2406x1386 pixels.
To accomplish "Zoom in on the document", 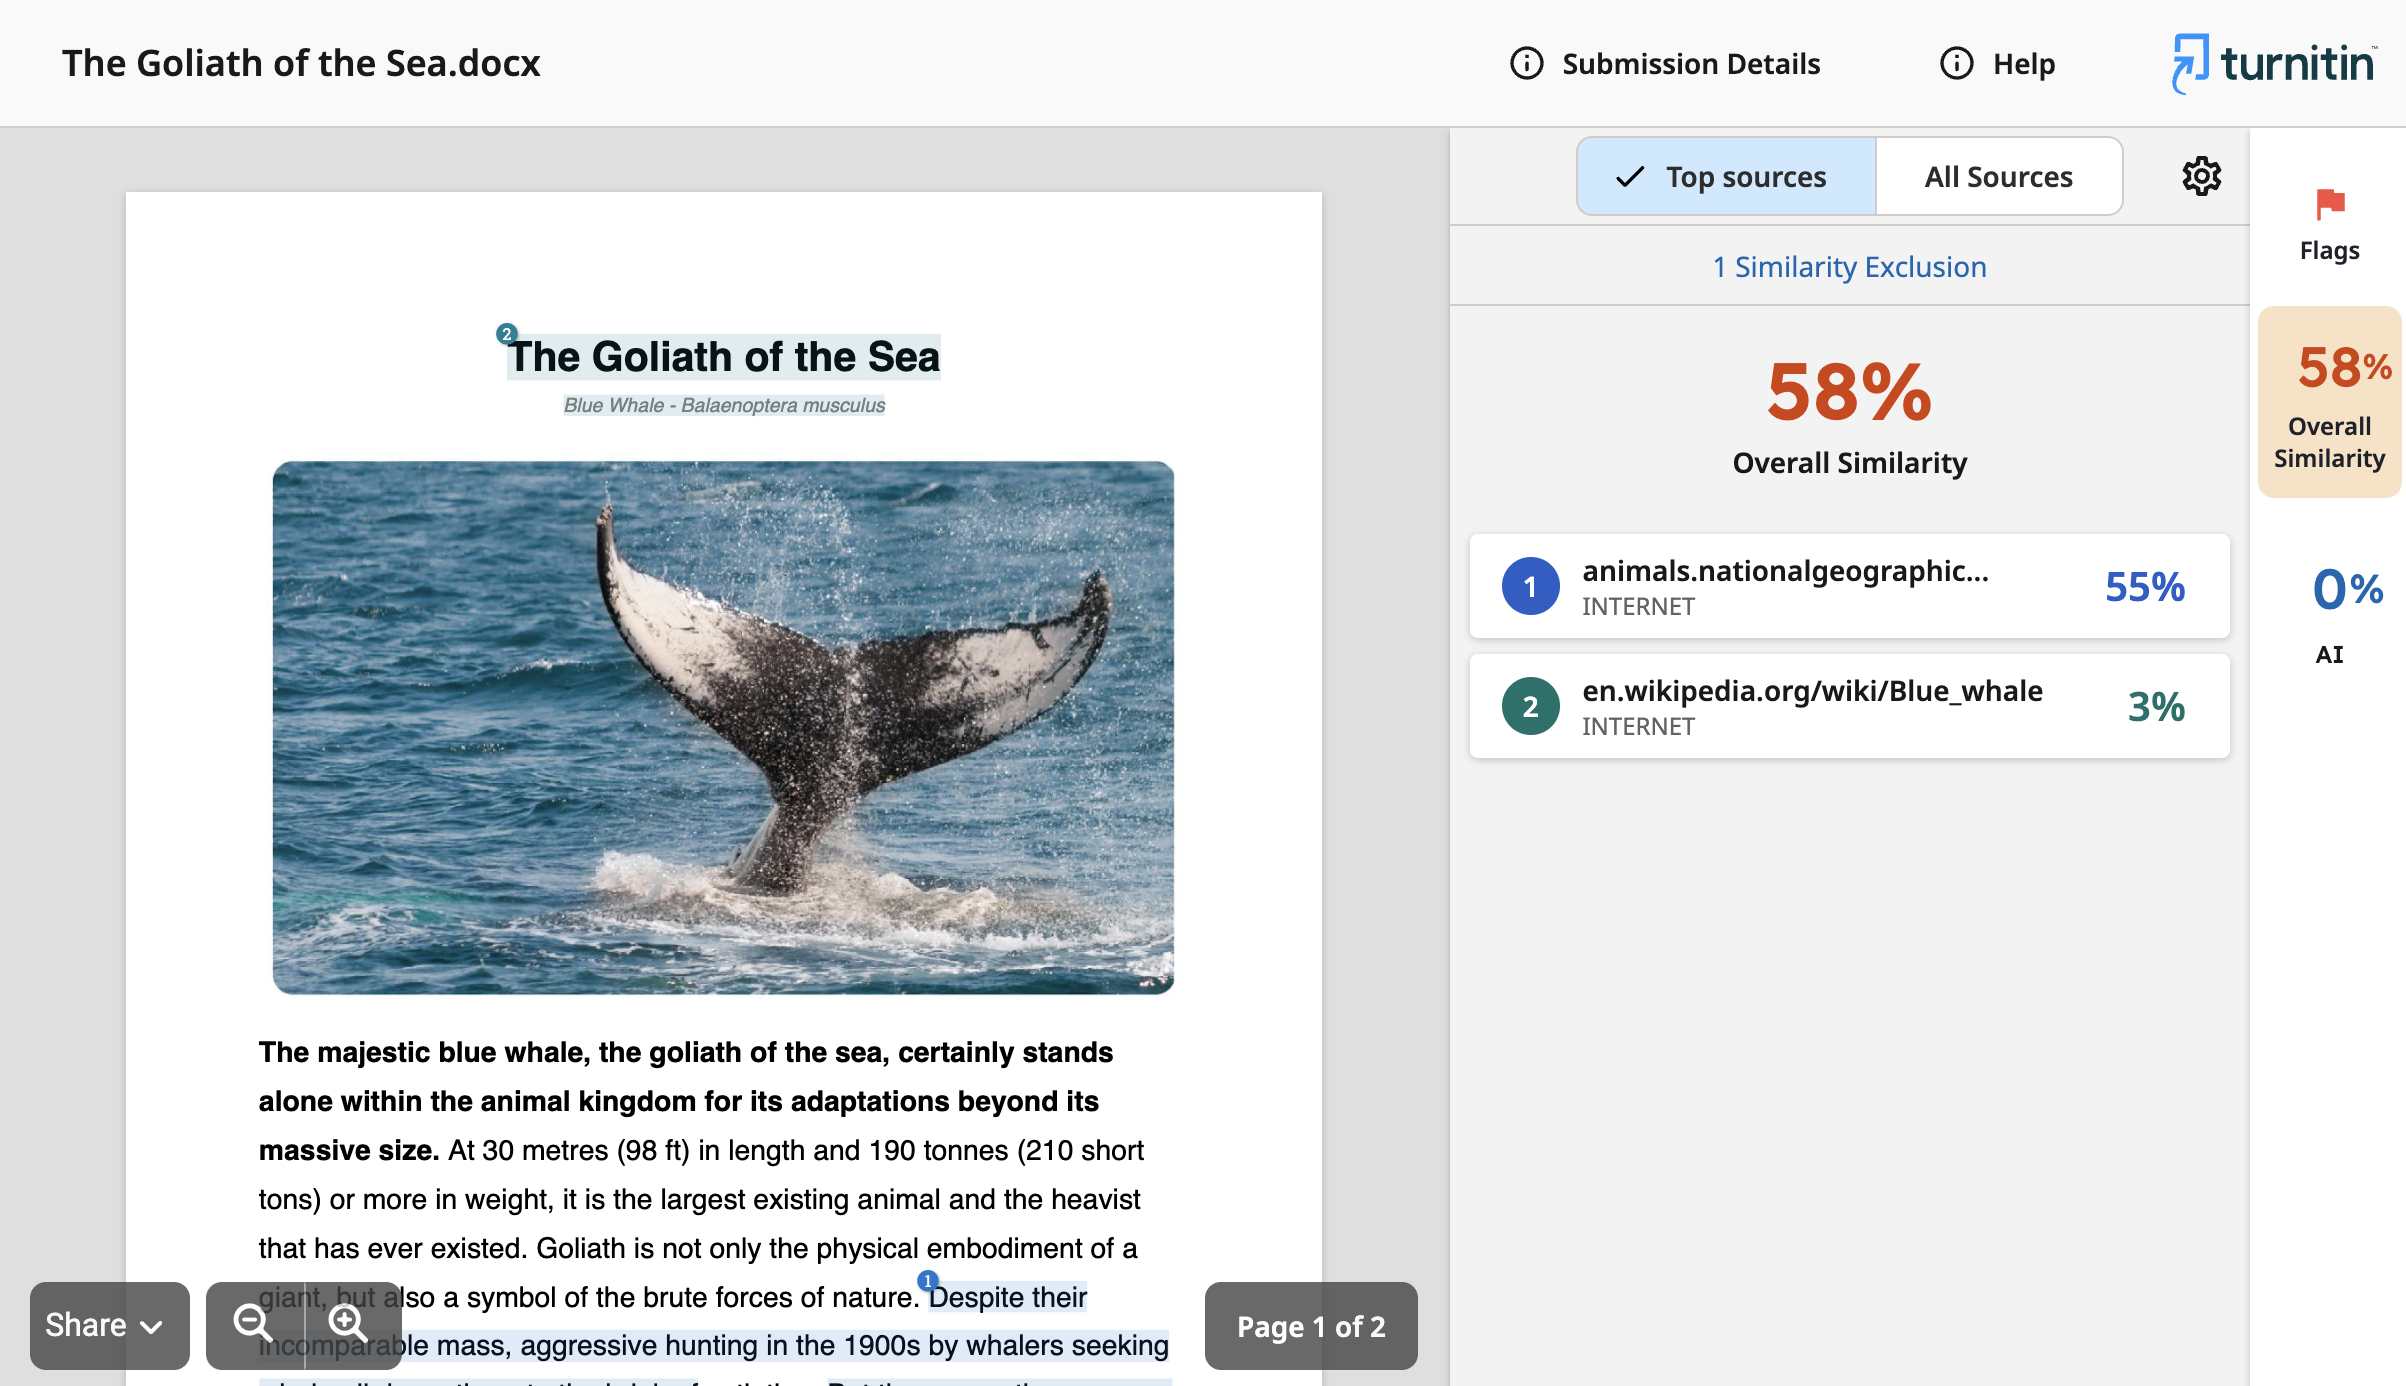I will (347, 1325).
